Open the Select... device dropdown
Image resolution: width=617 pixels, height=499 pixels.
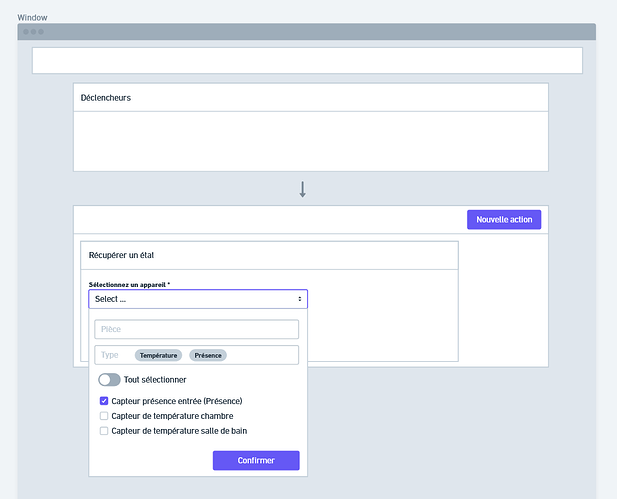point(197,299)
